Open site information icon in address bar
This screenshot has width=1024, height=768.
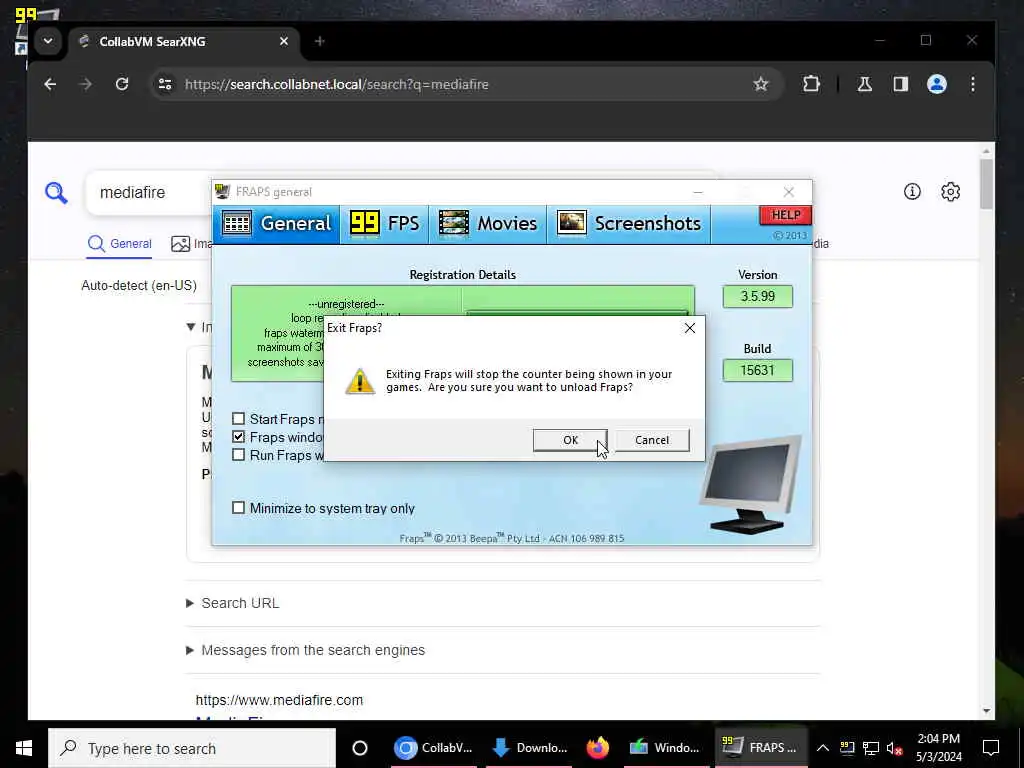tap(165, 84)
